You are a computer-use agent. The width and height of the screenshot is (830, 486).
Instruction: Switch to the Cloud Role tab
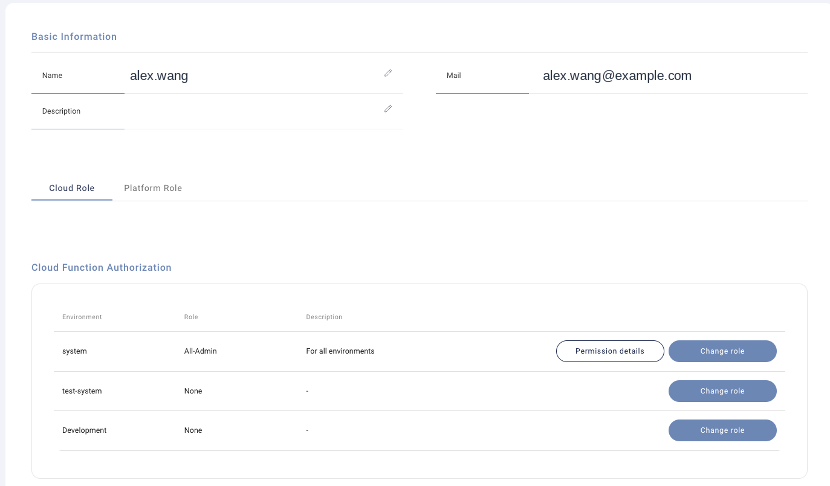pyautogui.click(x=71, y=188)
